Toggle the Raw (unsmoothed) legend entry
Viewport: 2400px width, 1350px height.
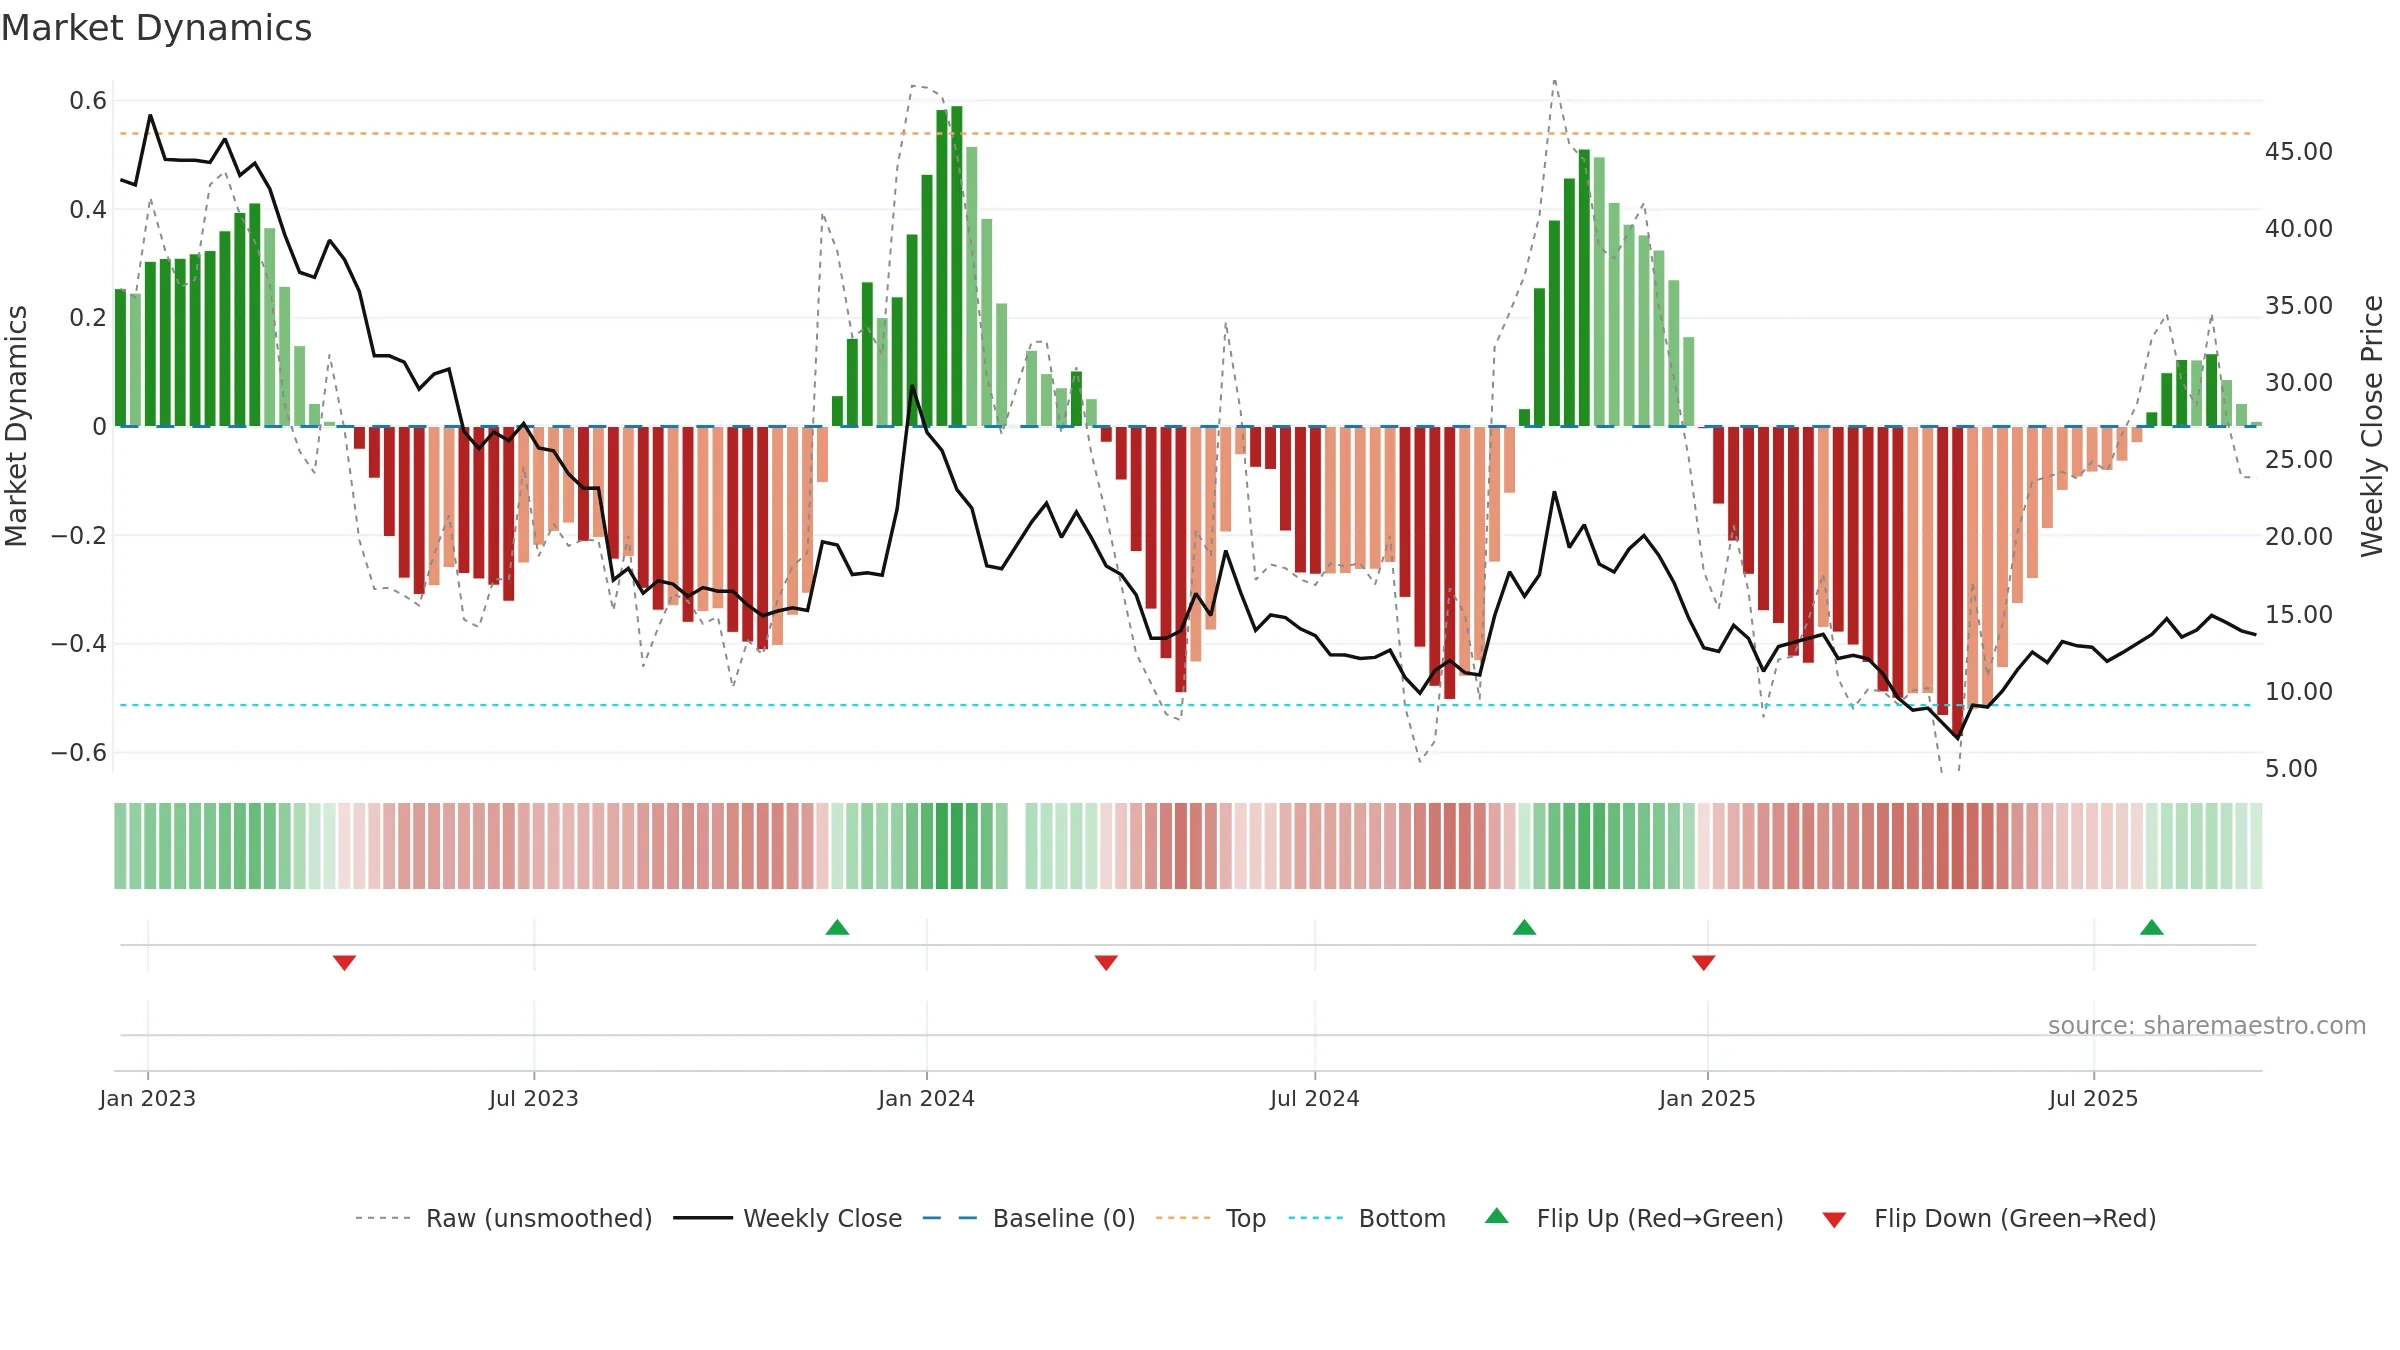tap(504, 1218)
